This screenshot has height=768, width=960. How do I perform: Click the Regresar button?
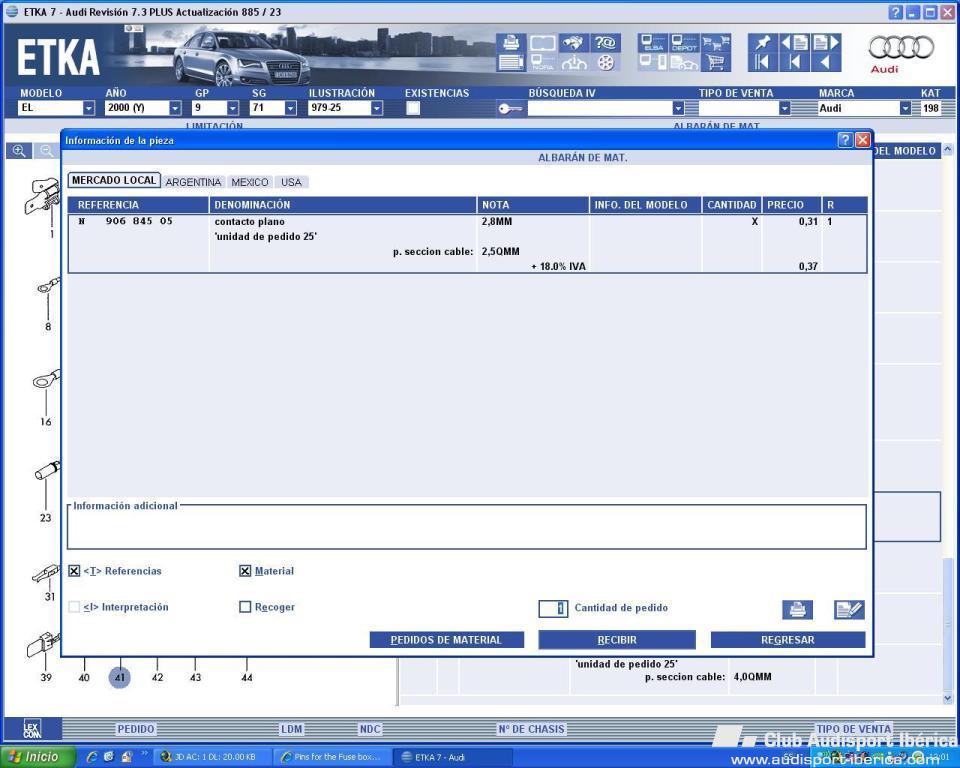tap(788, 640)
